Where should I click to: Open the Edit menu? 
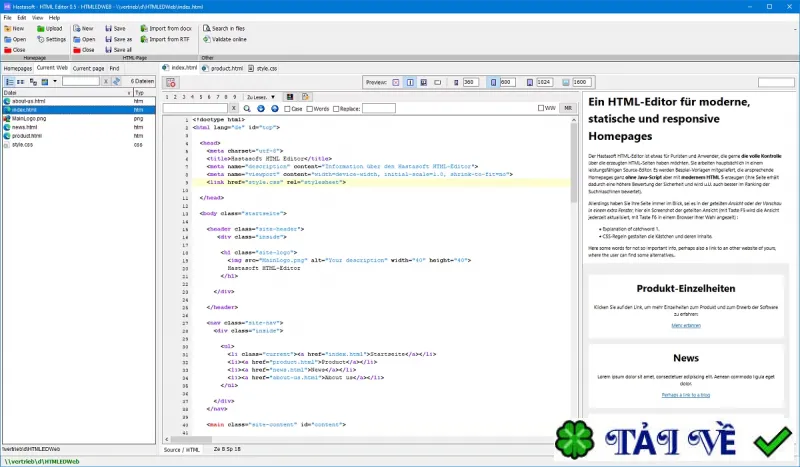click(x=21, y=18)
